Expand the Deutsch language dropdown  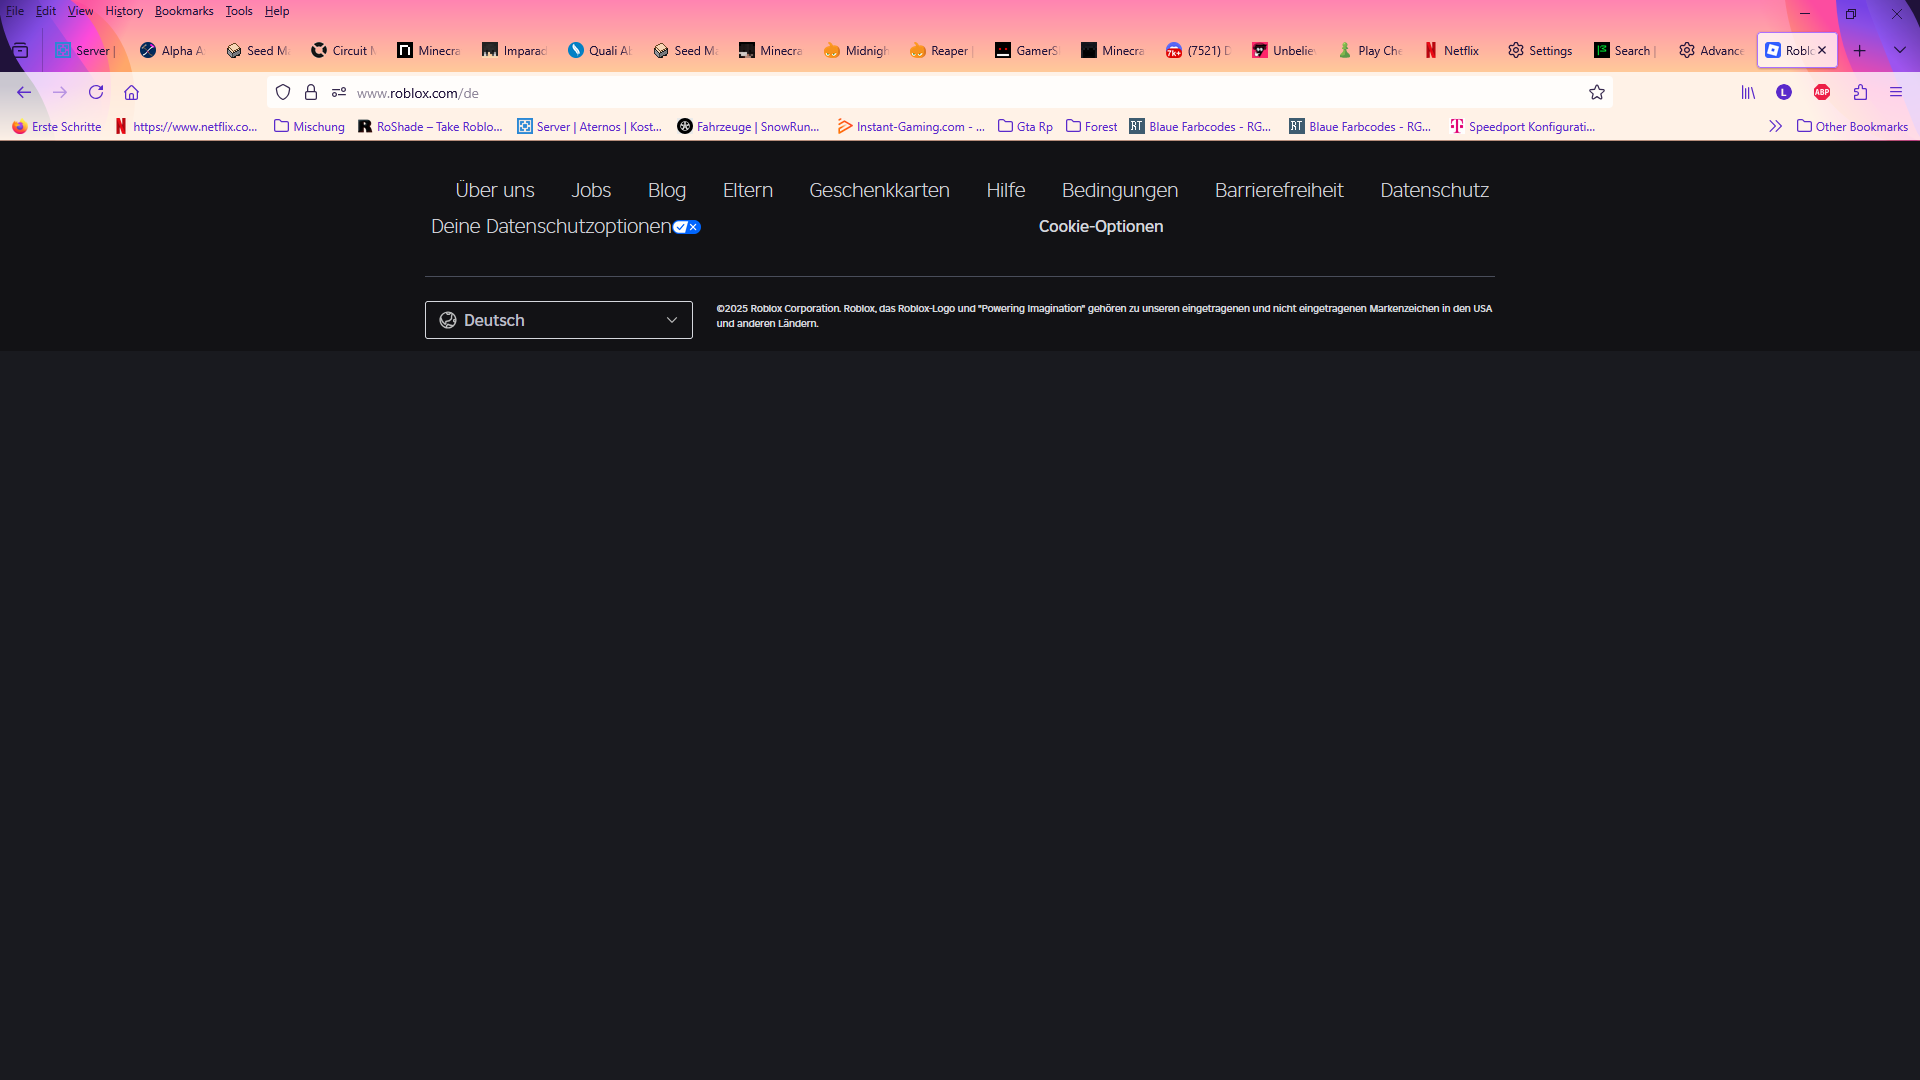click(x=559, y=320)
